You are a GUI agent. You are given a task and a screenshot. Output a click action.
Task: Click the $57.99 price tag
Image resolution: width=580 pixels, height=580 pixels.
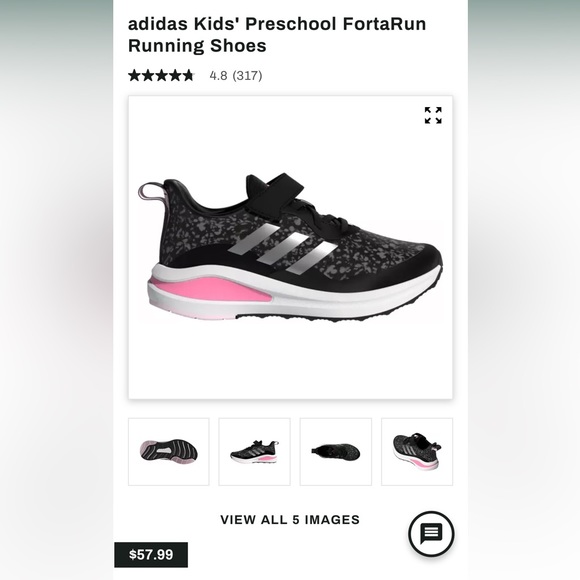click(x=151, y=554)
